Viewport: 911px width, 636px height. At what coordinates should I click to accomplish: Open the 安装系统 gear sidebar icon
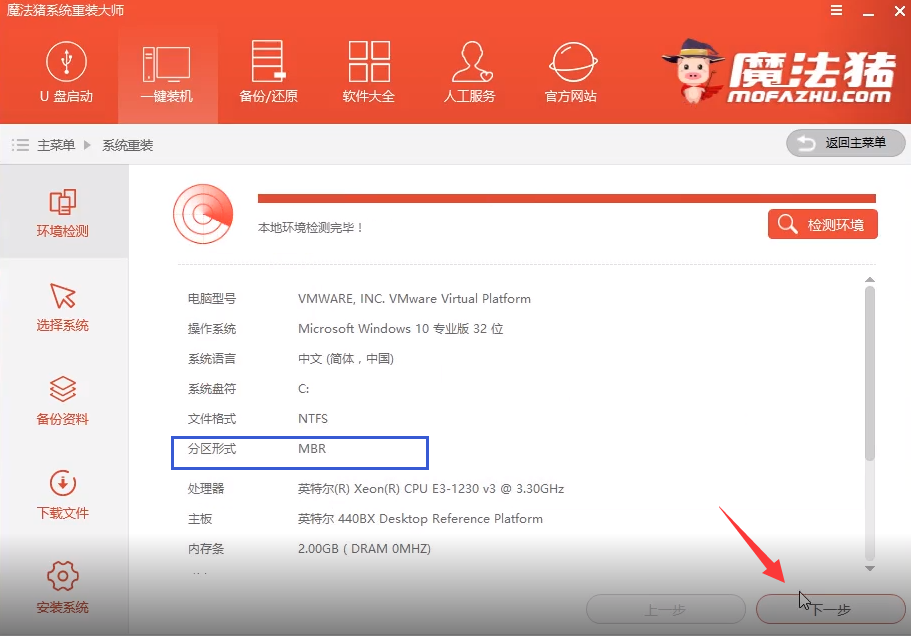pos(63,588)
